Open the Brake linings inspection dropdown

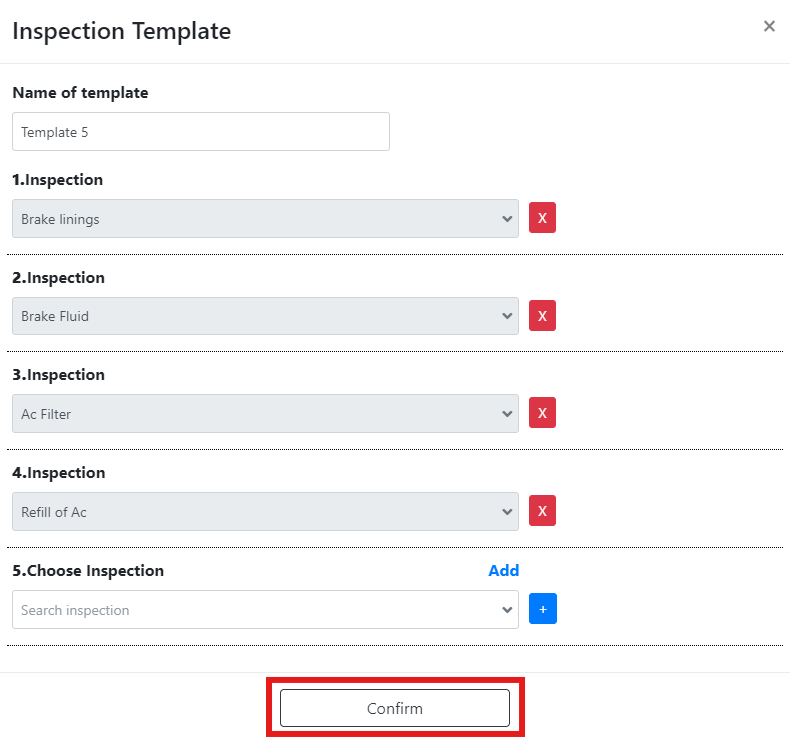(265, 219)
